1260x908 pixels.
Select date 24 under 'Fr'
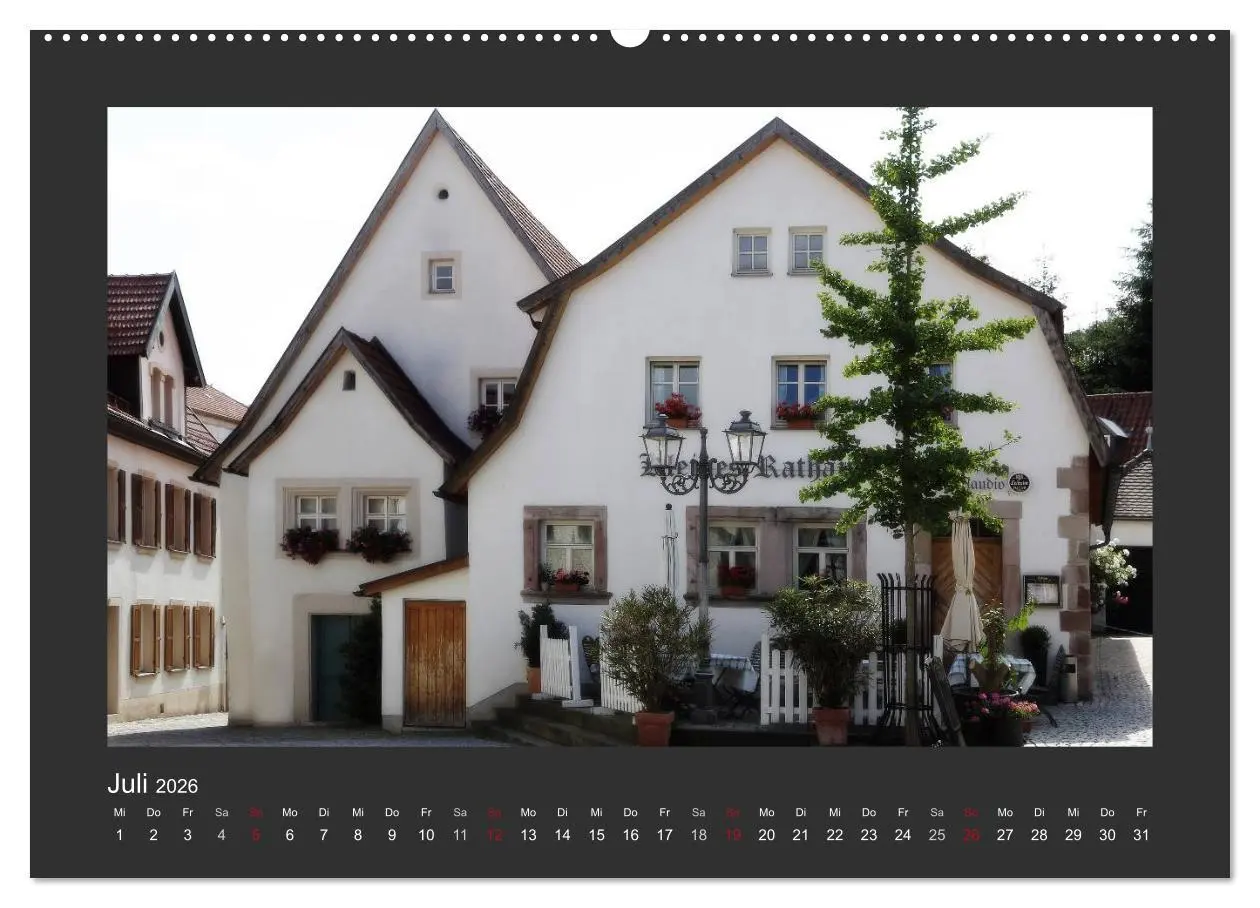coord(902,835)
